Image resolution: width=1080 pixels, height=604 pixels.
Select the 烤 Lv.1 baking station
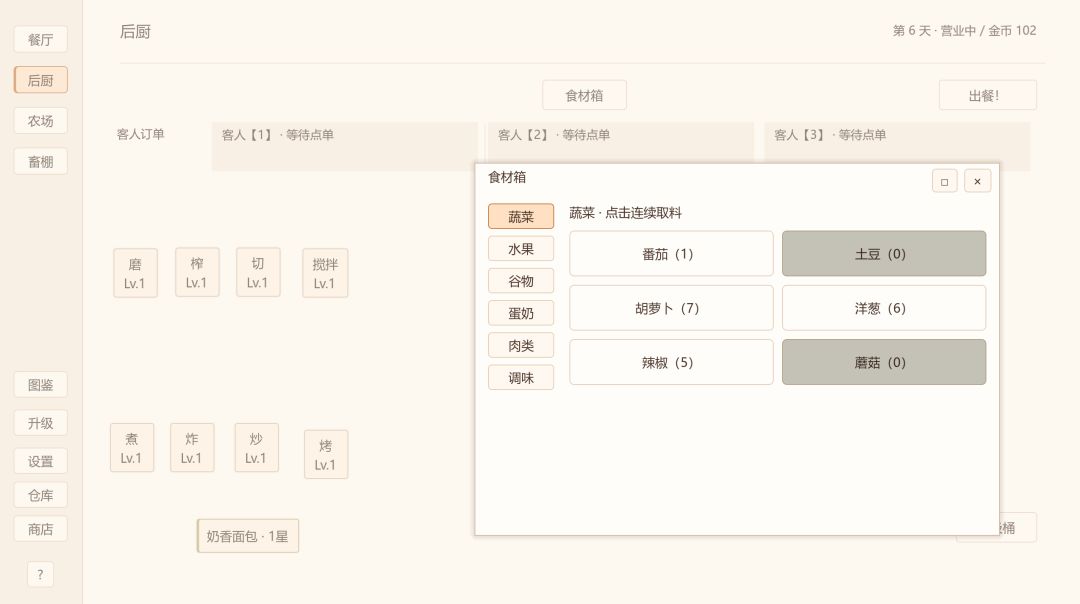click(326, 455)
